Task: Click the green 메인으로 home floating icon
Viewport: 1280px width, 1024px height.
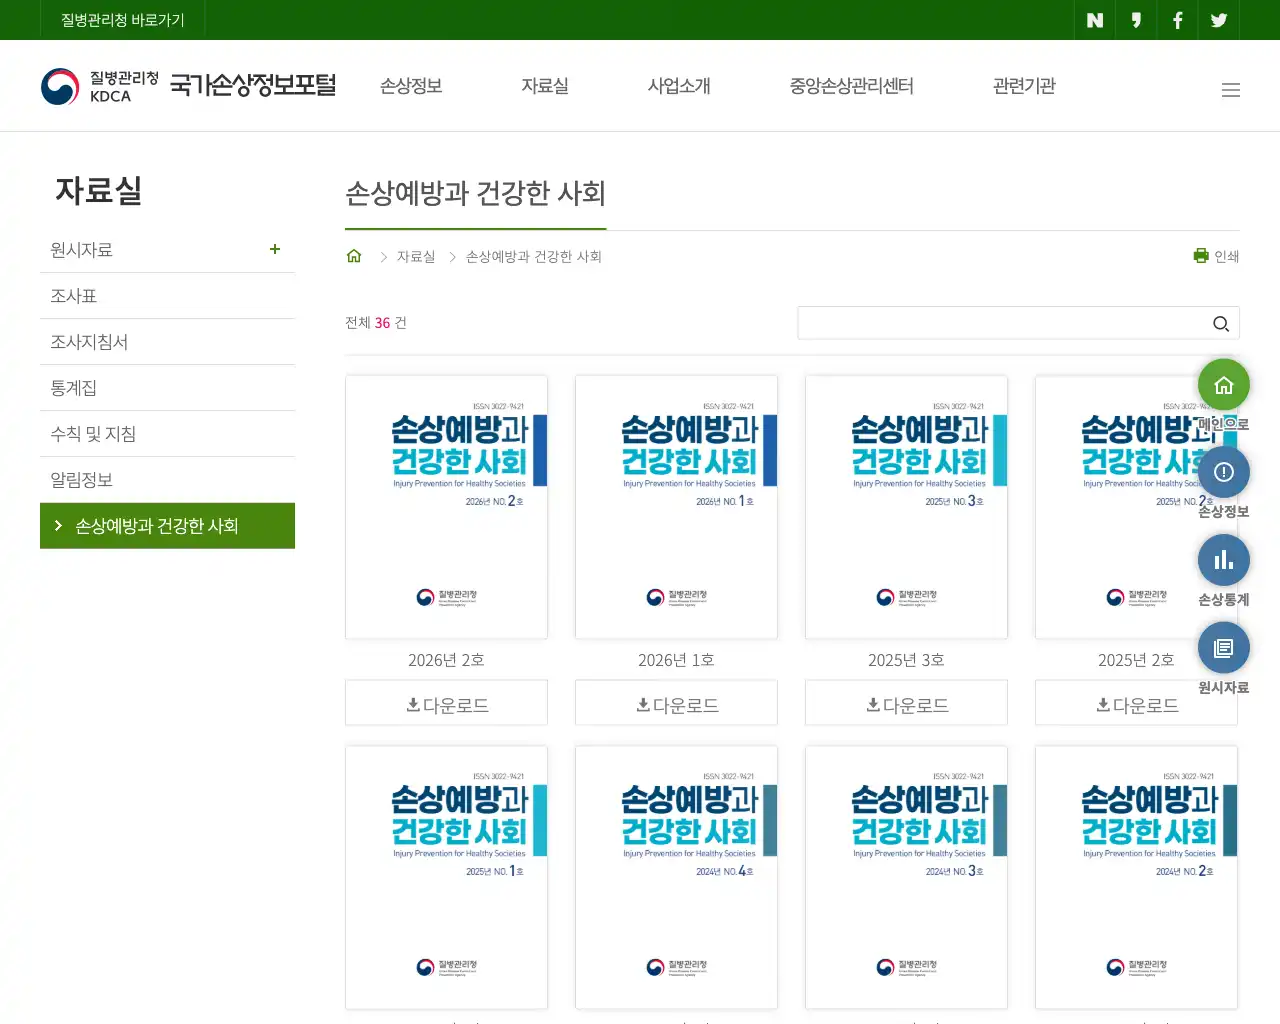Action: (1224, 385)
